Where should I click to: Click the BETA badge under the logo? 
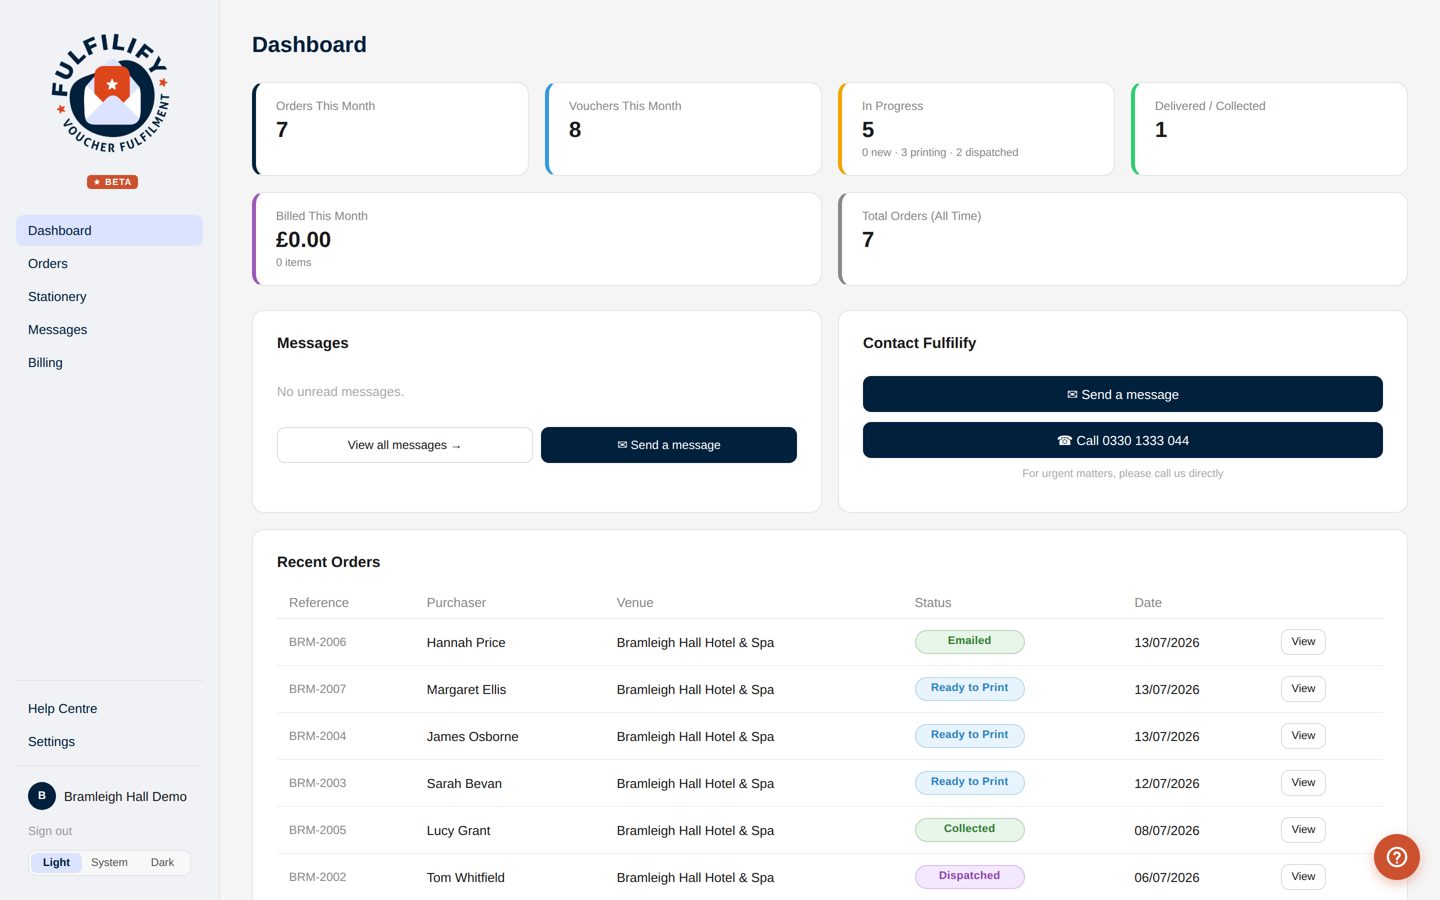(x=112, y=182)
